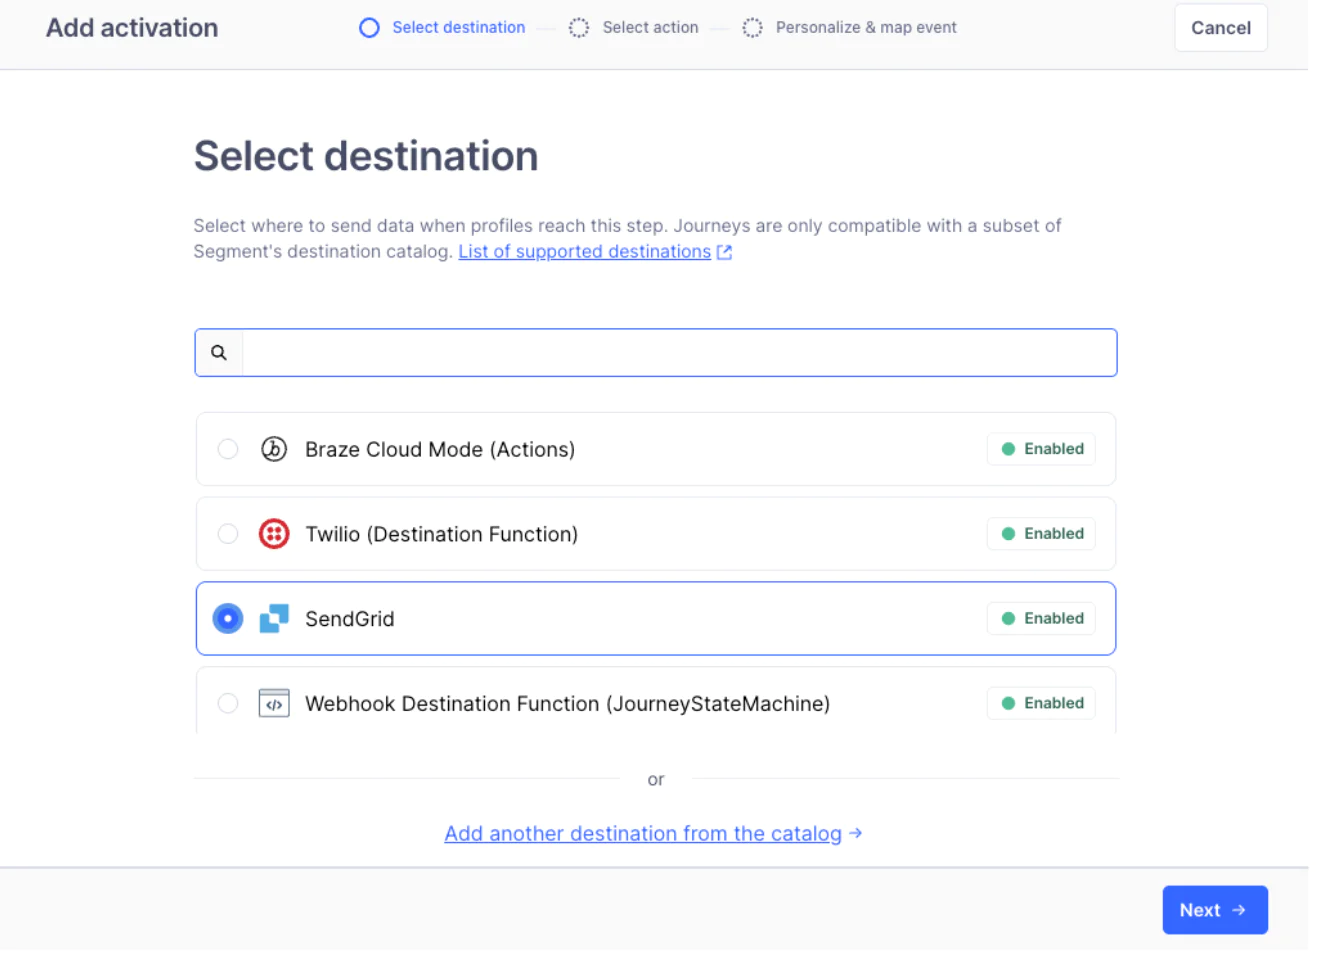
Task: Click the Twilio (Destination Function) label
Action: click(442, 535)
